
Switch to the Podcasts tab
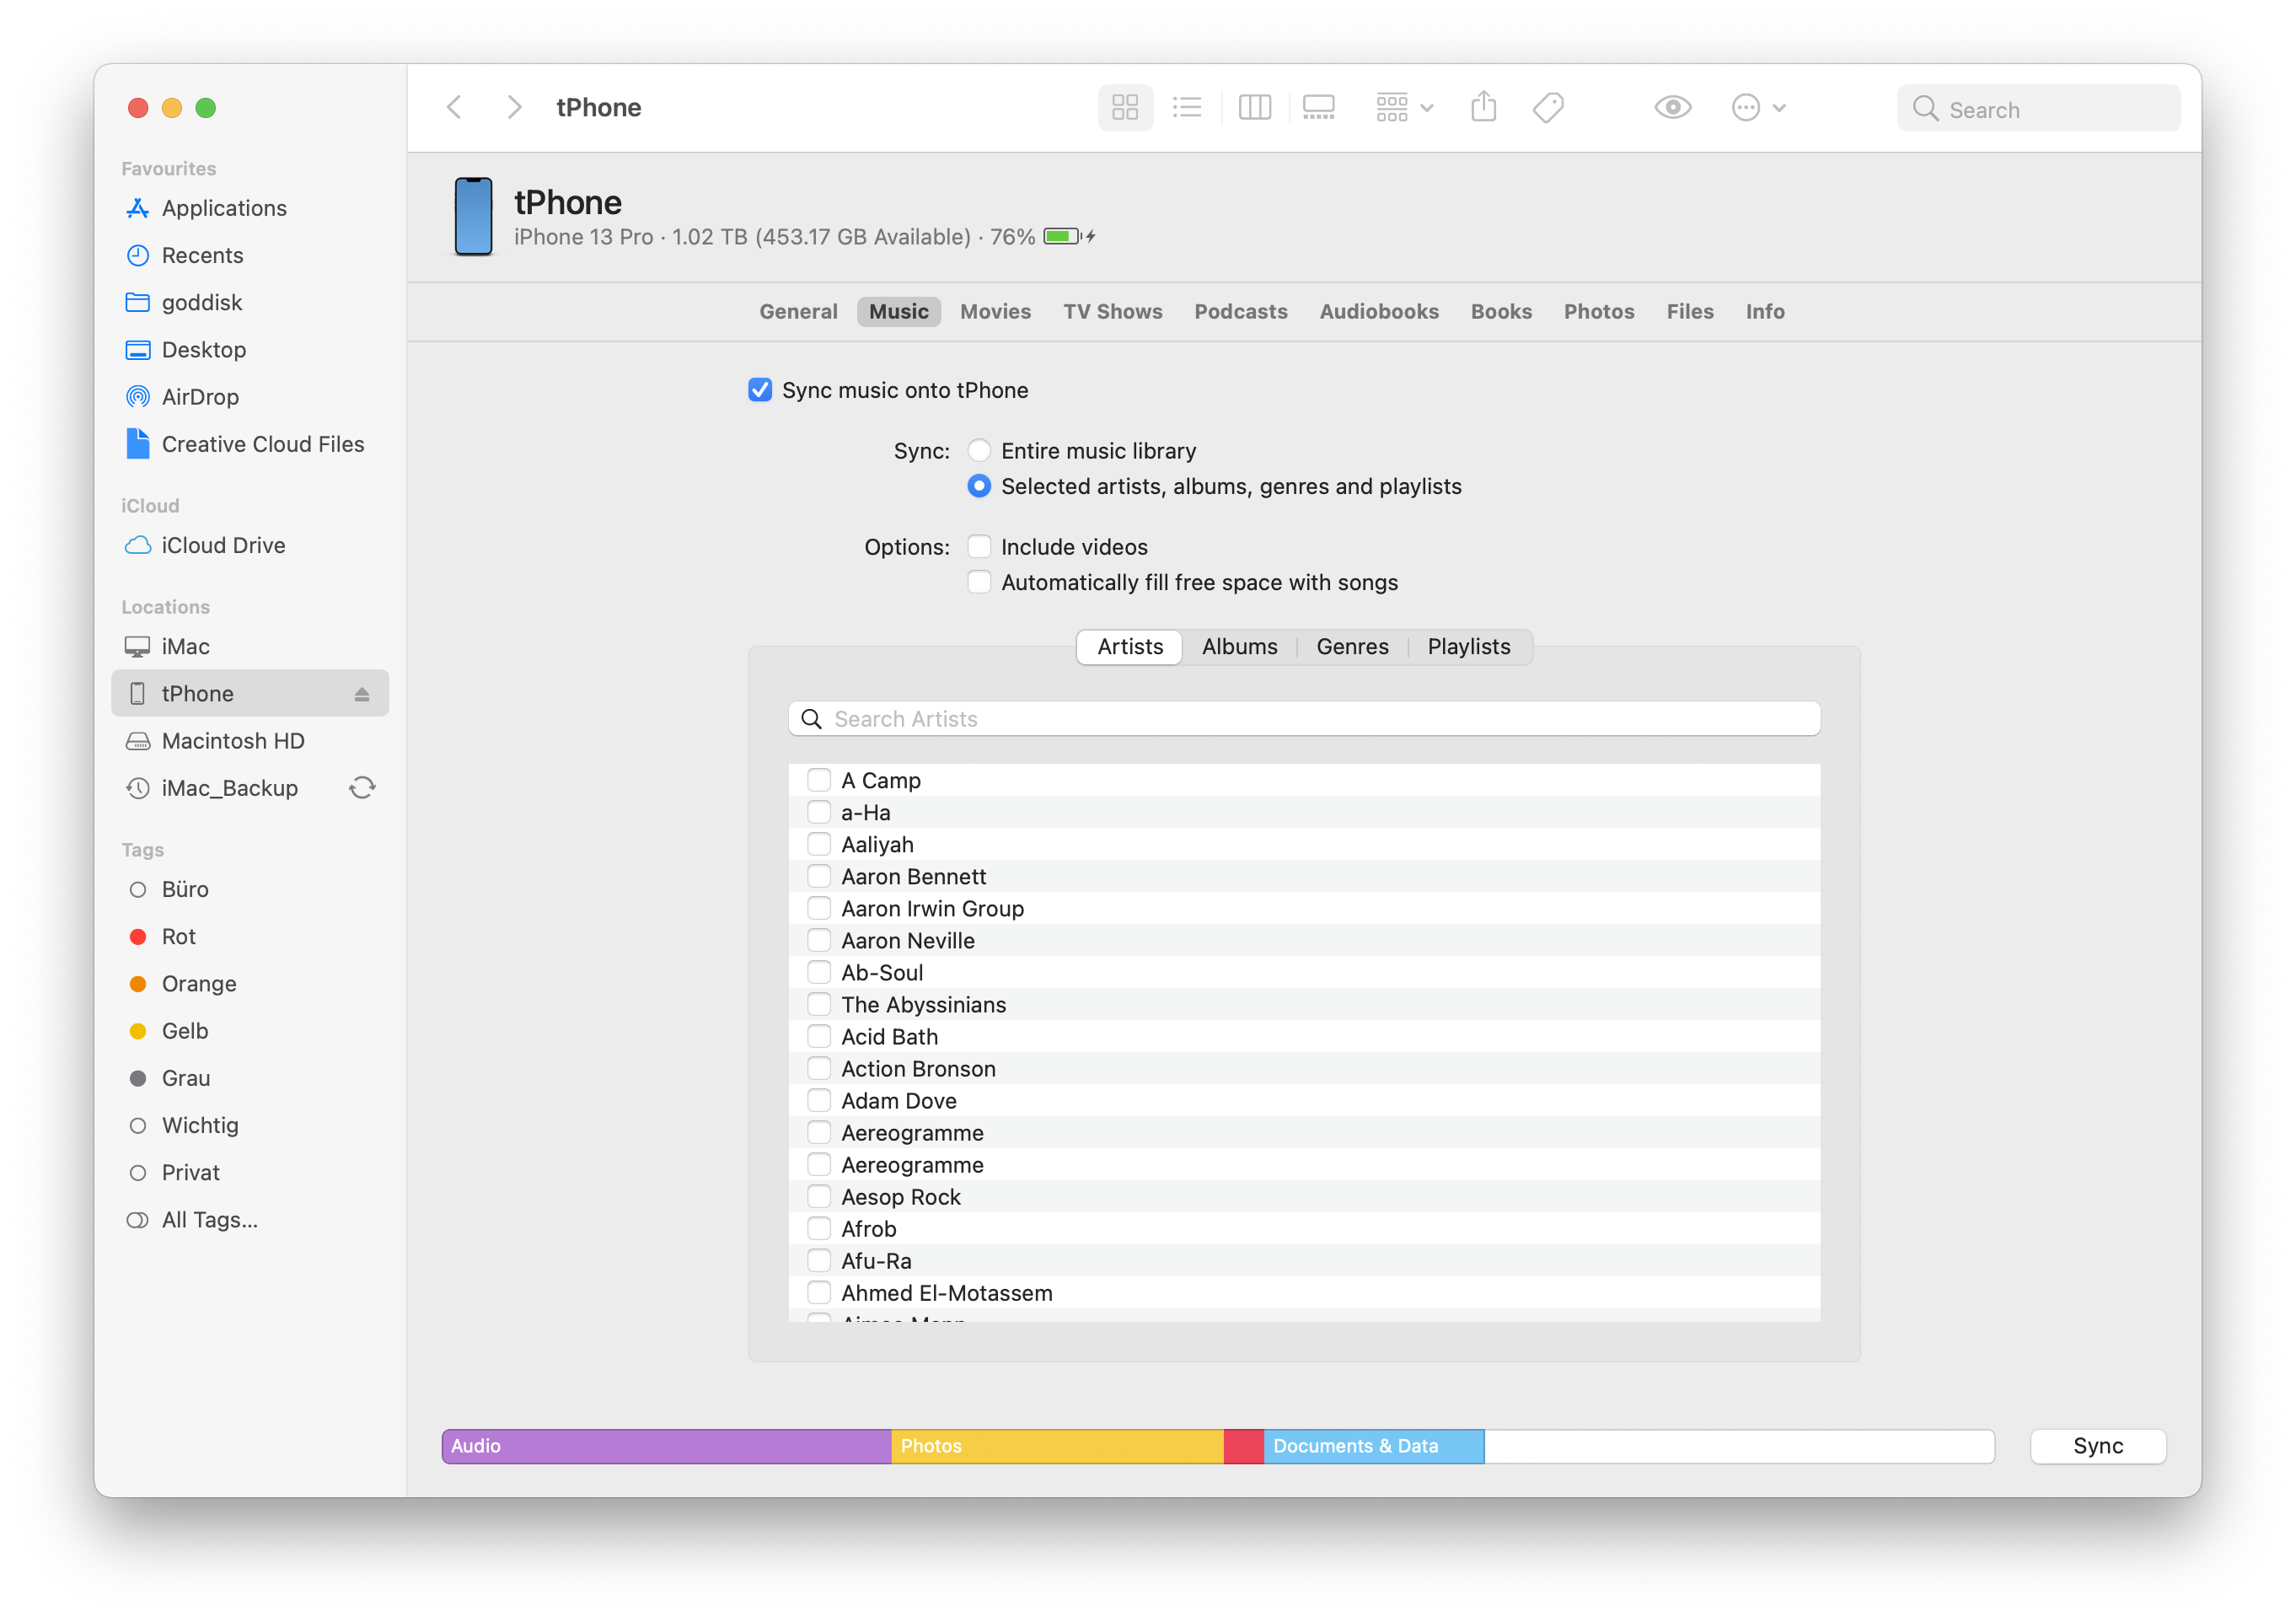[x=1240, y=312]
